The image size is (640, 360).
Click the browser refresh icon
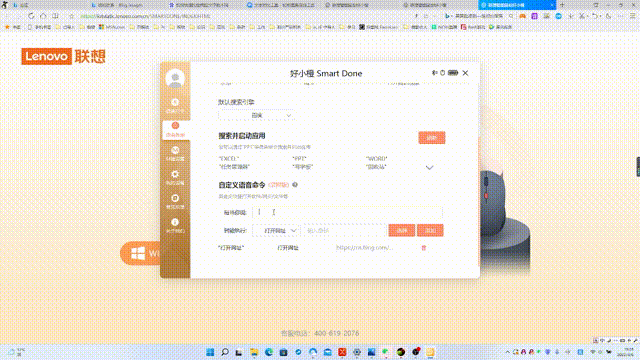pyautogui.click(x=31, y=16)
